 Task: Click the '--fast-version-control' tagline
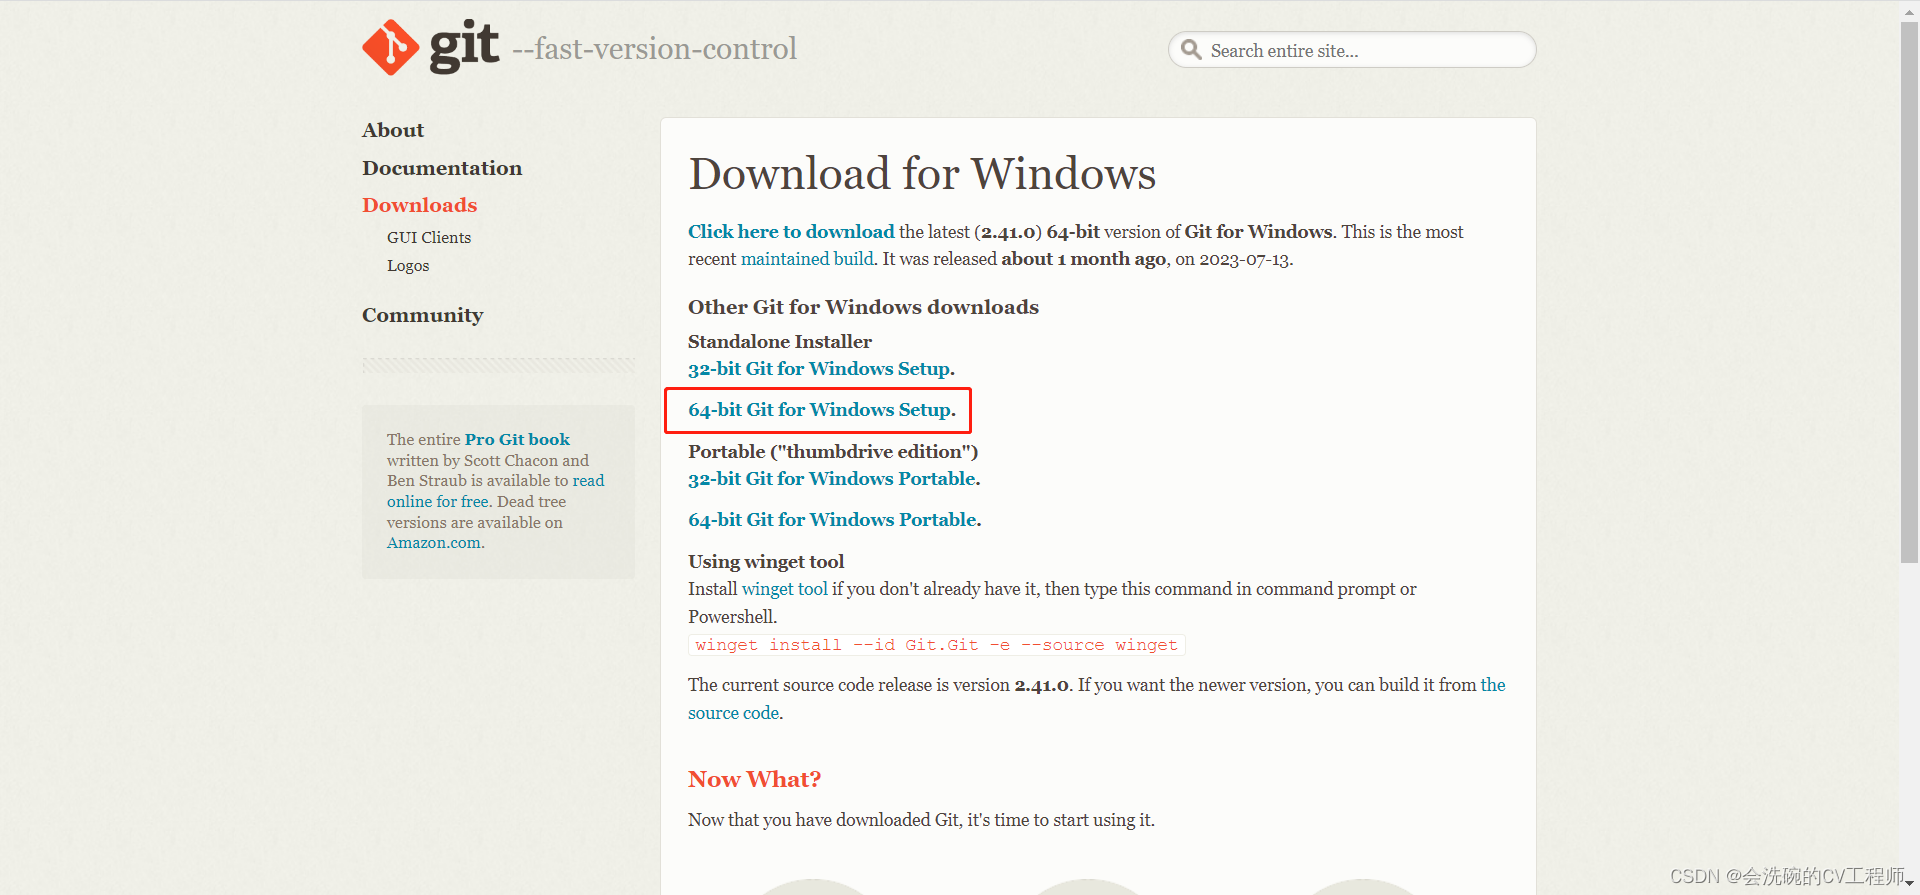(654, 49)
